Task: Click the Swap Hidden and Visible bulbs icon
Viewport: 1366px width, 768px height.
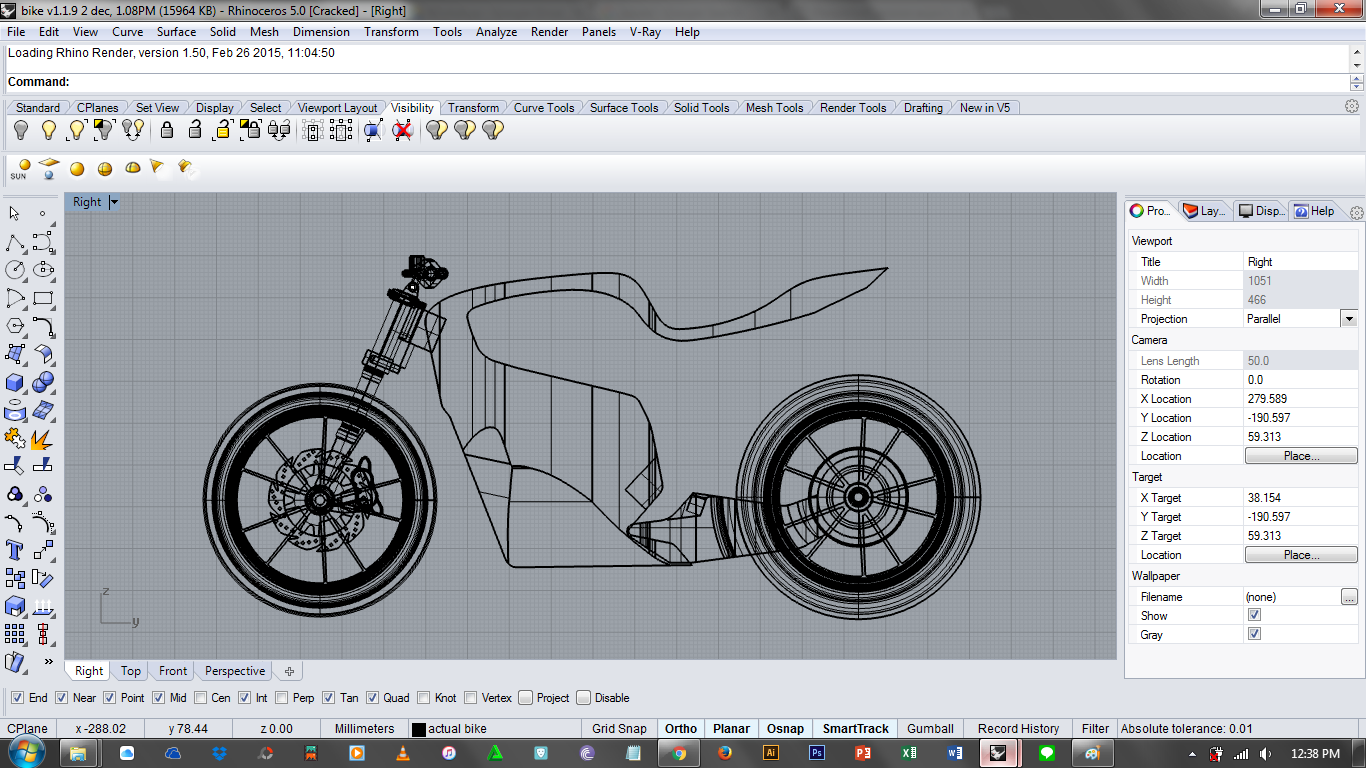Action: tap(133, 130)
